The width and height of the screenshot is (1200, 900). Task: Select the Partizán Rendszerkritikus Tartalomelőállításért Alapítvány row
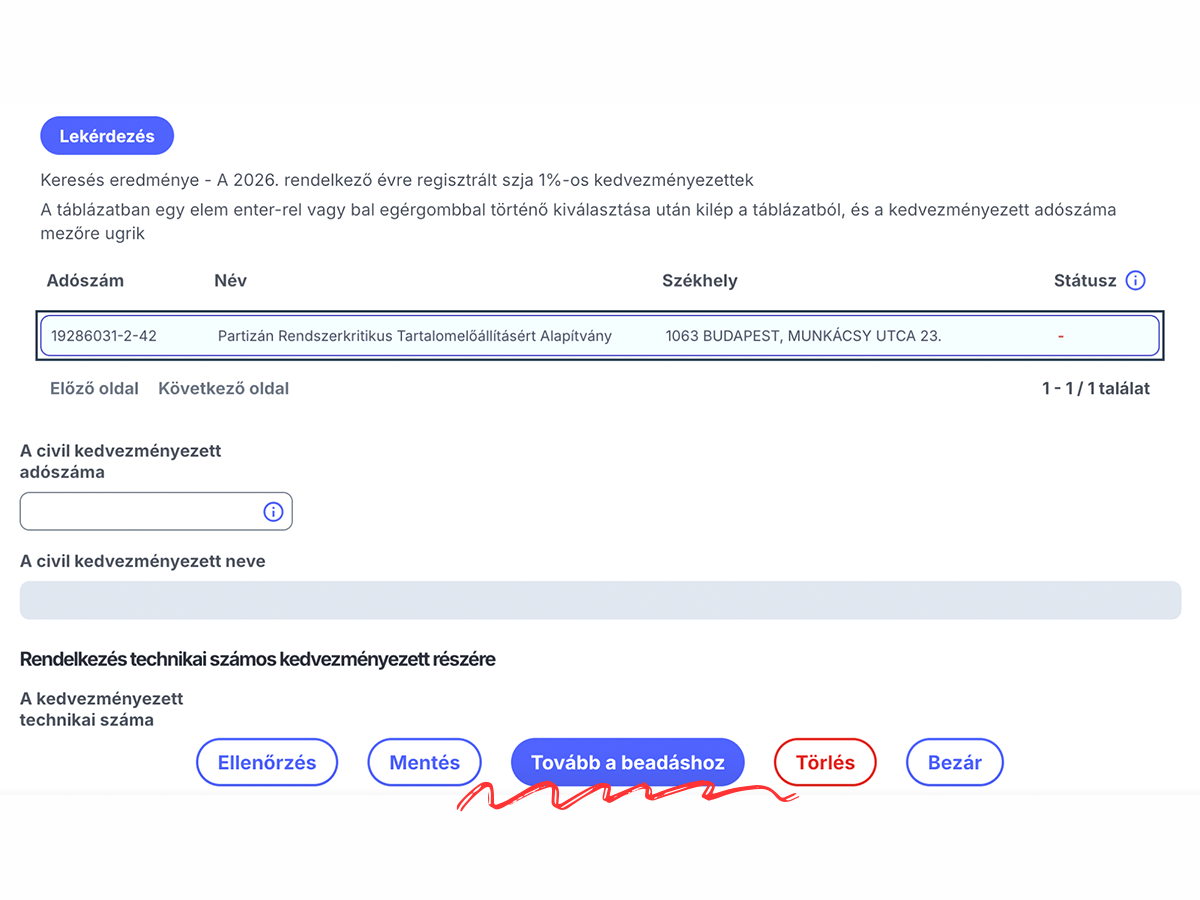click(414, 336)
